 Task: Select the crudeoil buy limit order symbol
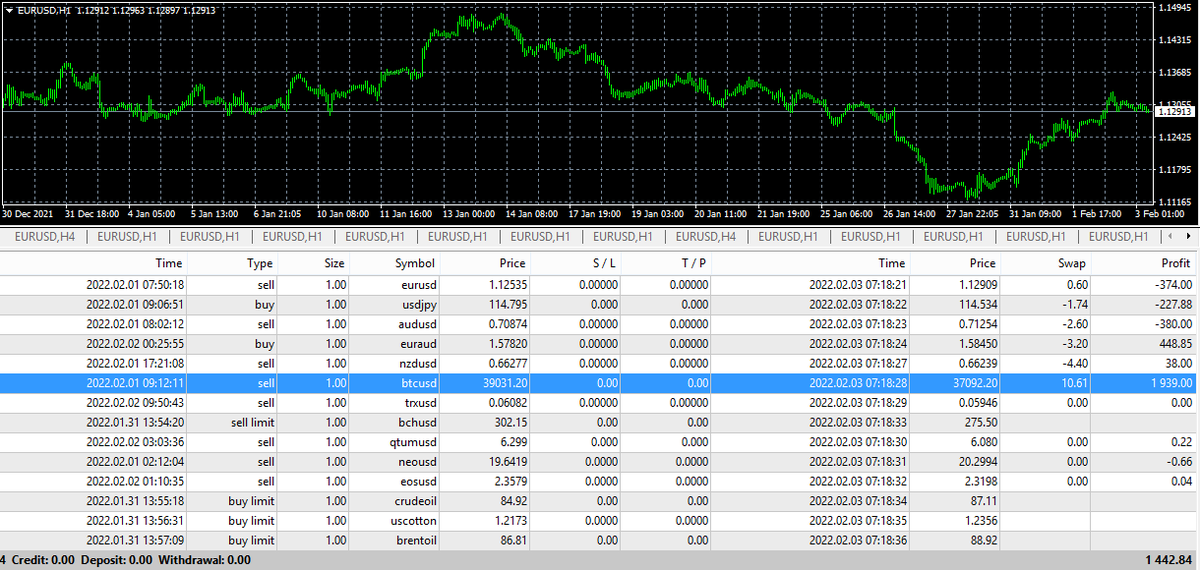414,500
